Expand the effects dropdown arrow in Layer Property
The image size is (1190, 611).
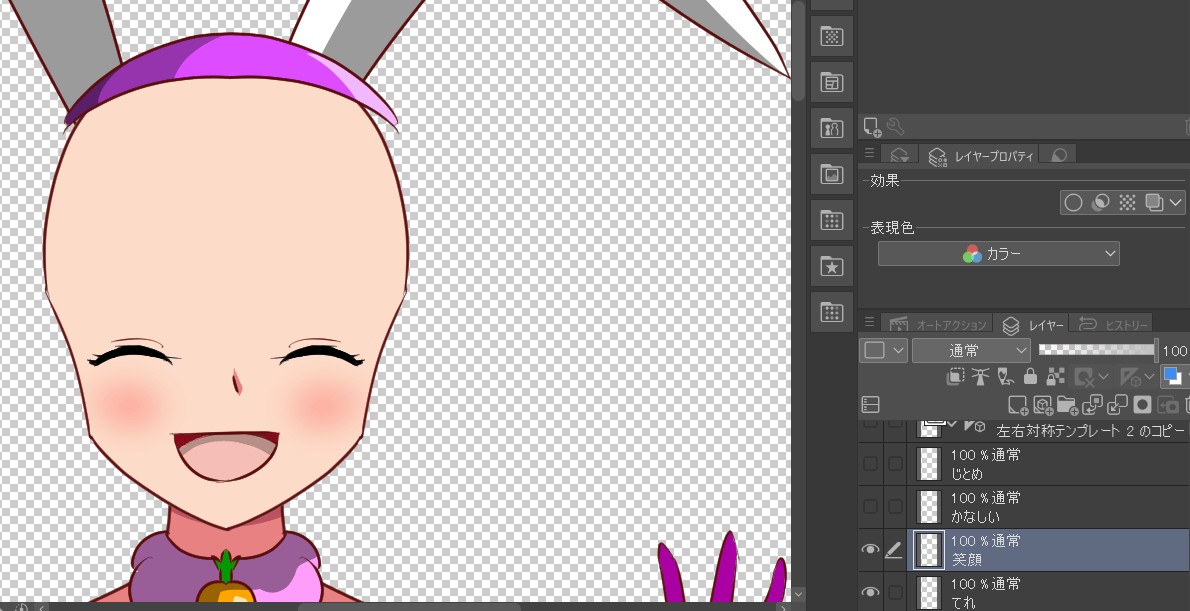click(x=1173, y=202)
